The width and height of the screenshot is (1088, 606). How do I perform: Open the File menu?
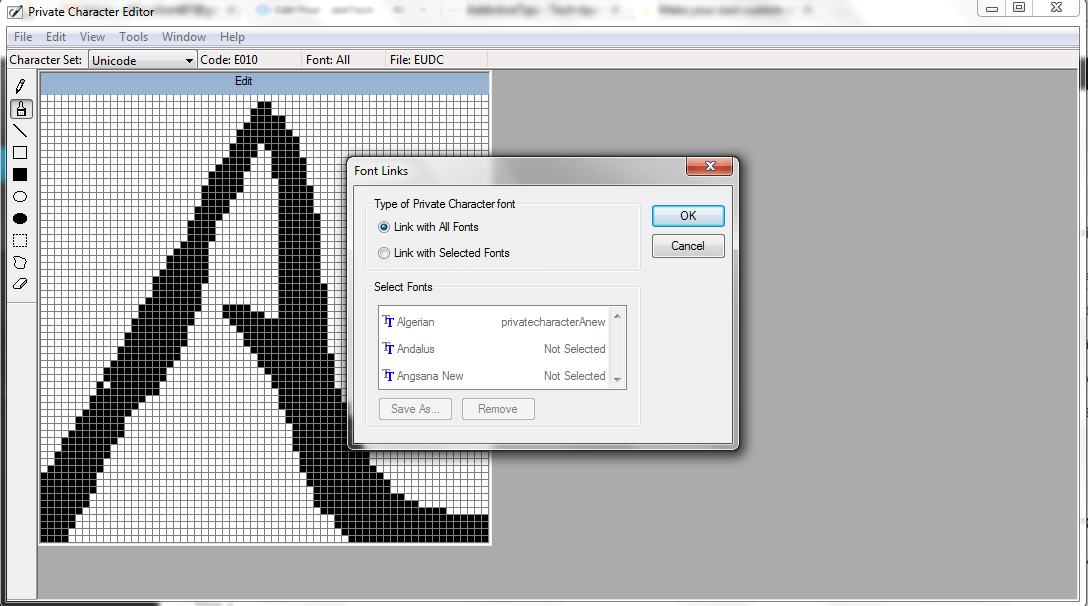[23, 37]
